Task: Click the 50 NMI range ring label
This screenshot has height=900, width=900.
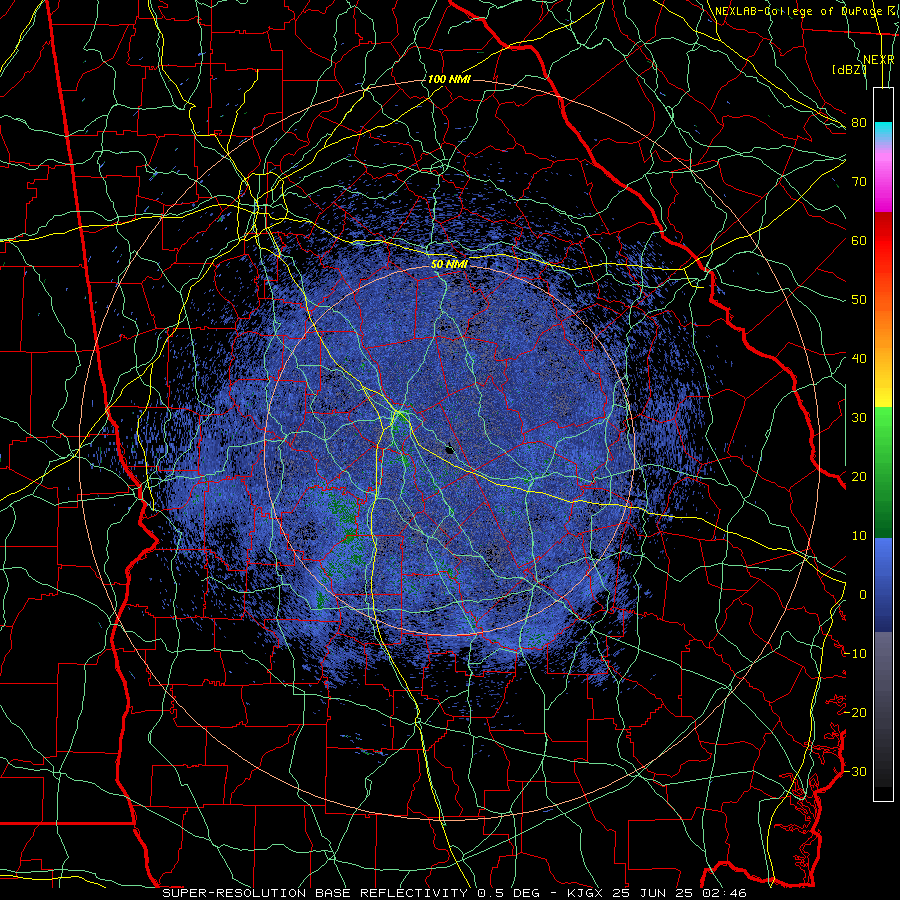Action: pyautogui.click(x=449, y=265)
